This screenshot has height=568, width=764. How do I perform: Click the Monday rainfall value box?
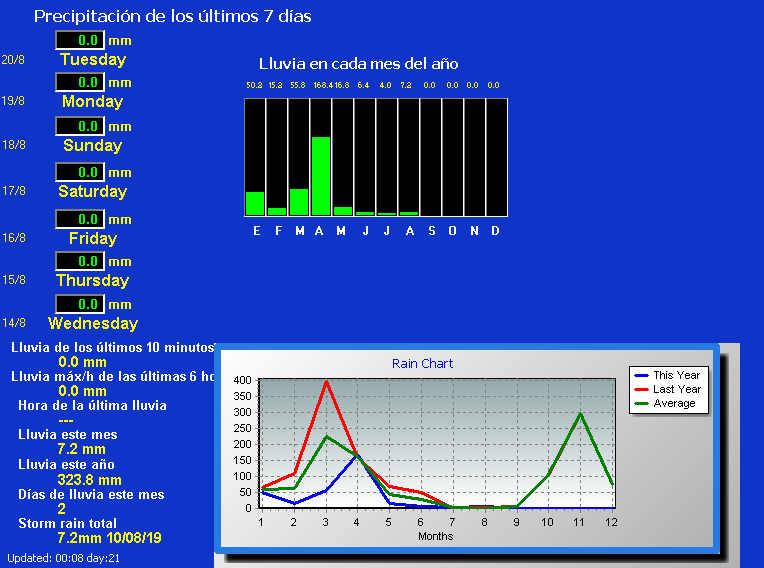[x=80, y=82]
